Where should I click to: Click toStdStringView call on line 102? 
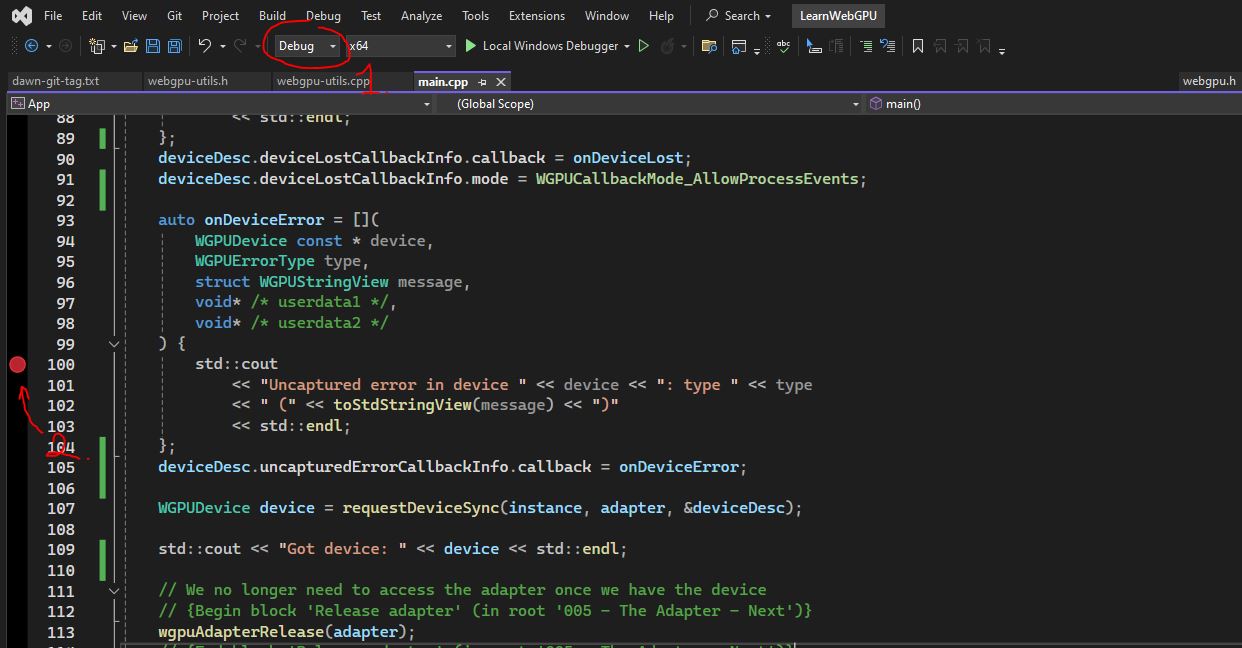click(x=402, y=405)
